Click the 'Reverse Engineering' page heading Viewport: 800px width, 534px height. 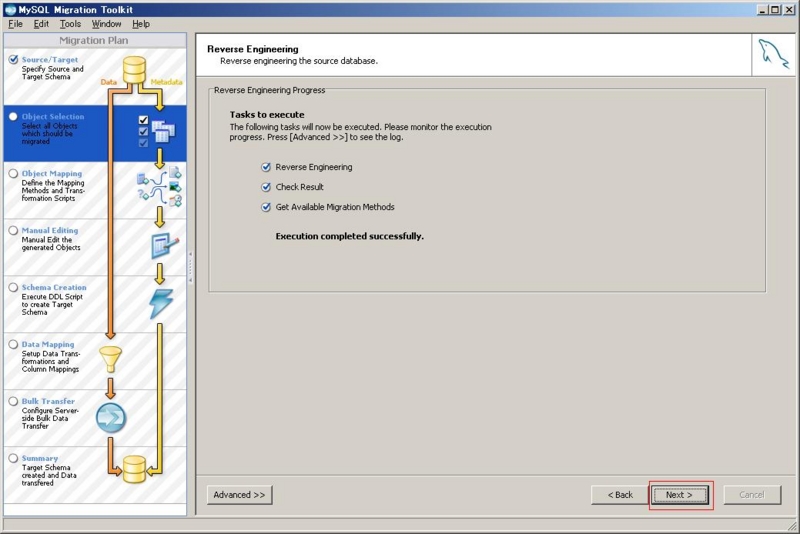point(253,49)
